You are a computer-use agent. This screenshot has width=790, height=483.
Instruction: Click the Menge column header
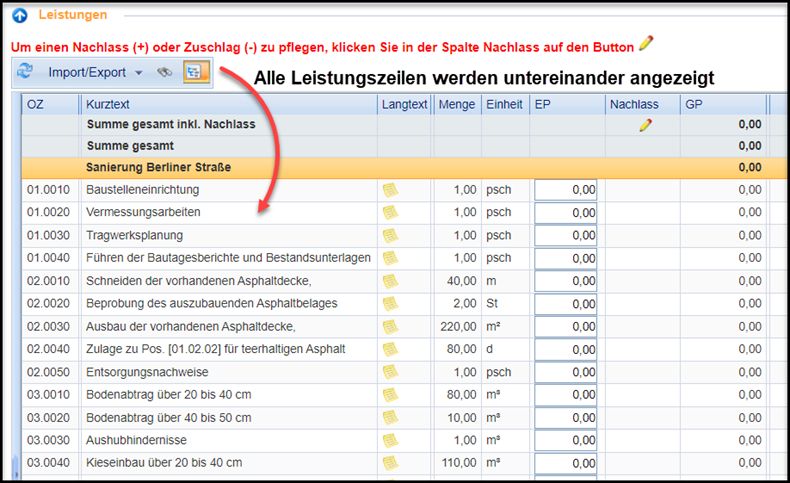coord(456,104)
